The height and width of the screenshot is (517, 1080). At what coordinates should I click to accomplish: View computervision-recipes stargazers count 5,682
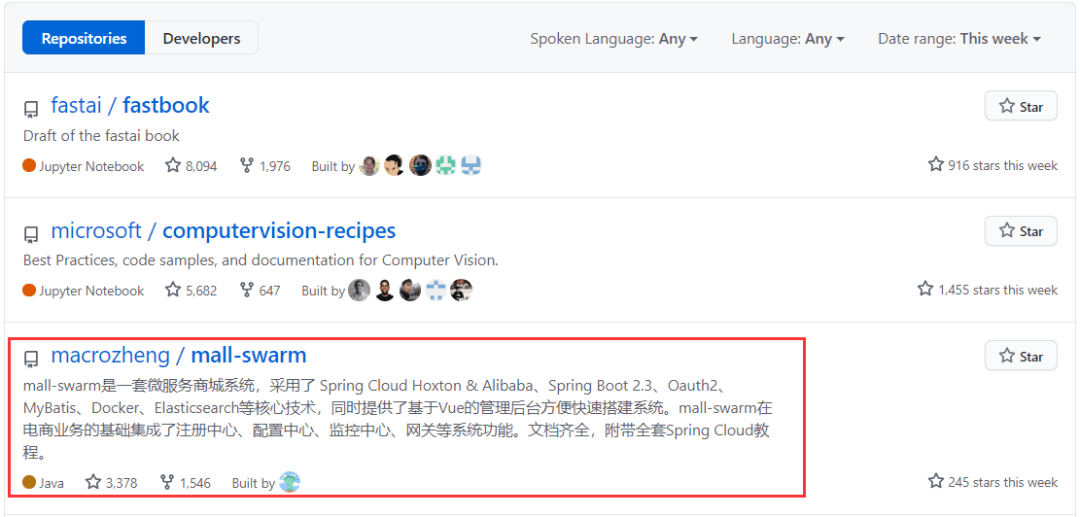[x=191, y=290]
